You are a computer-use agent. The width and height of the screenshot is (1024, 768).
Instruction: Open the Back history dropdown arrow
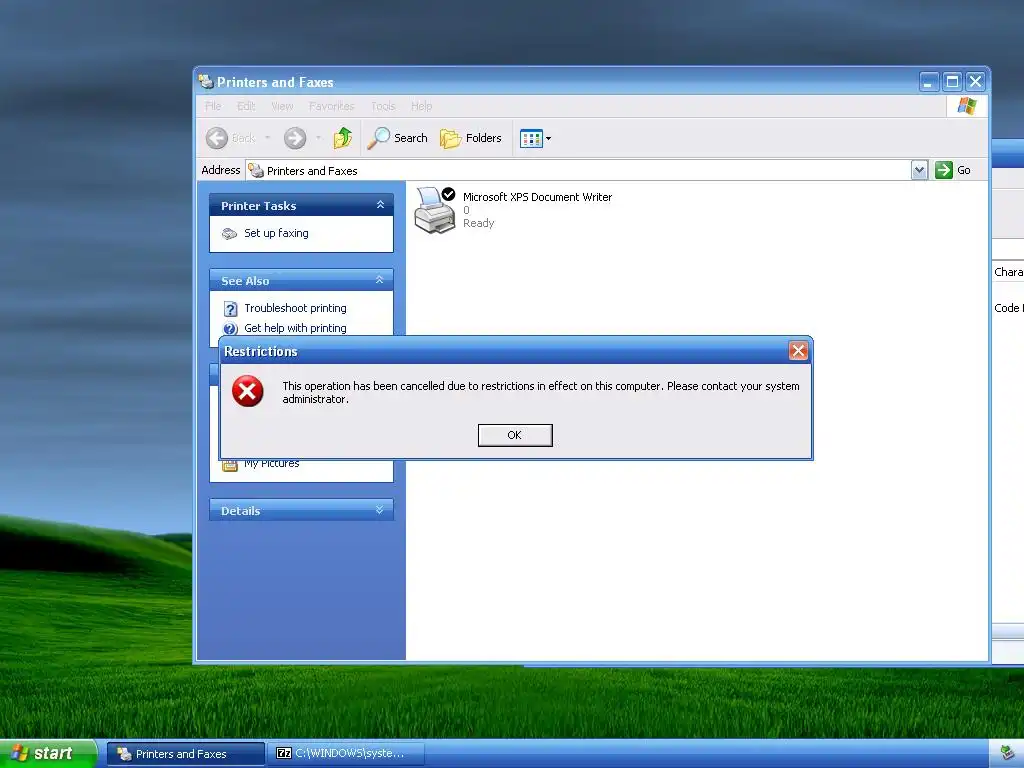click(268, 138)
